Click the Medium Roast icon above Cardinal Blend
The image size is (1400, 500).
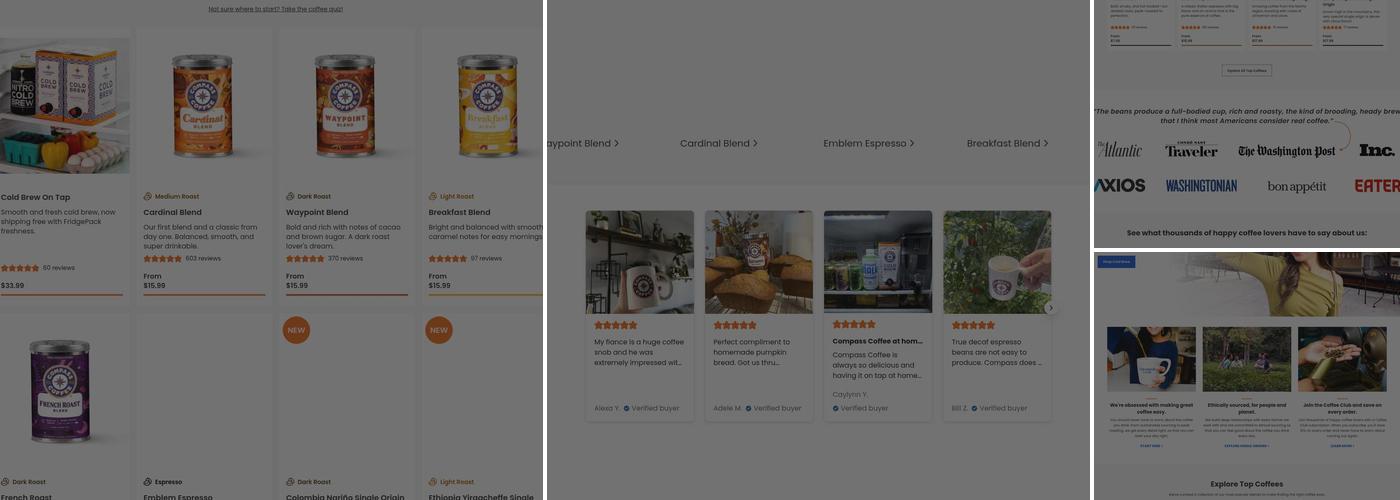(x=147, y=196)
